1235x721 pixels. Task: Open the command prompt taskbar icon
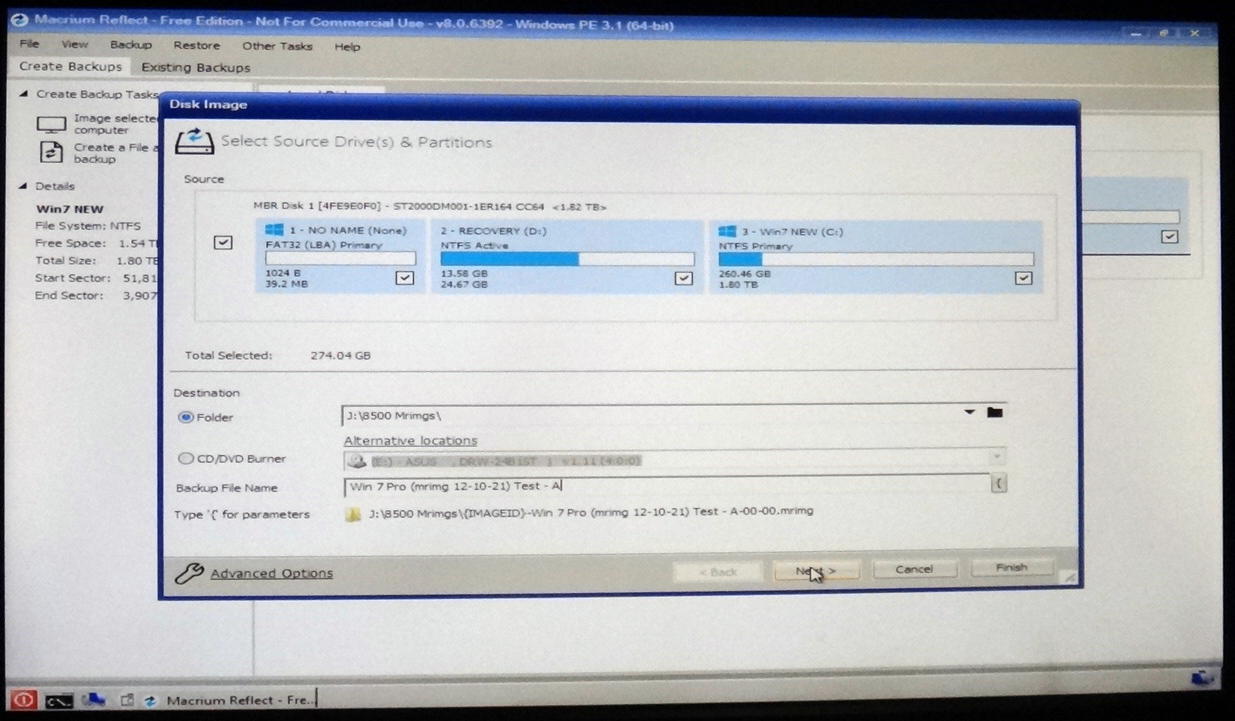57,700
